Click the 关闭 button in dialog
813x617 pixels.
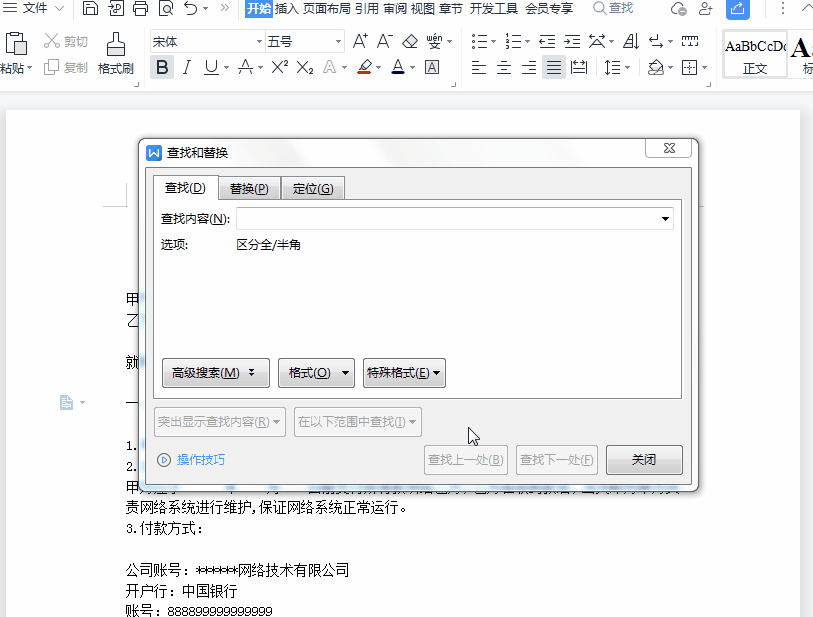coord(644,460)
